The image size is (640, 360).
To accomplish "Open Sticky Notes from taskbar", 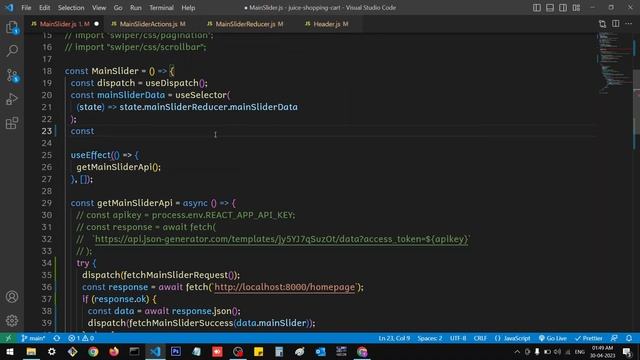I will 258,351.
